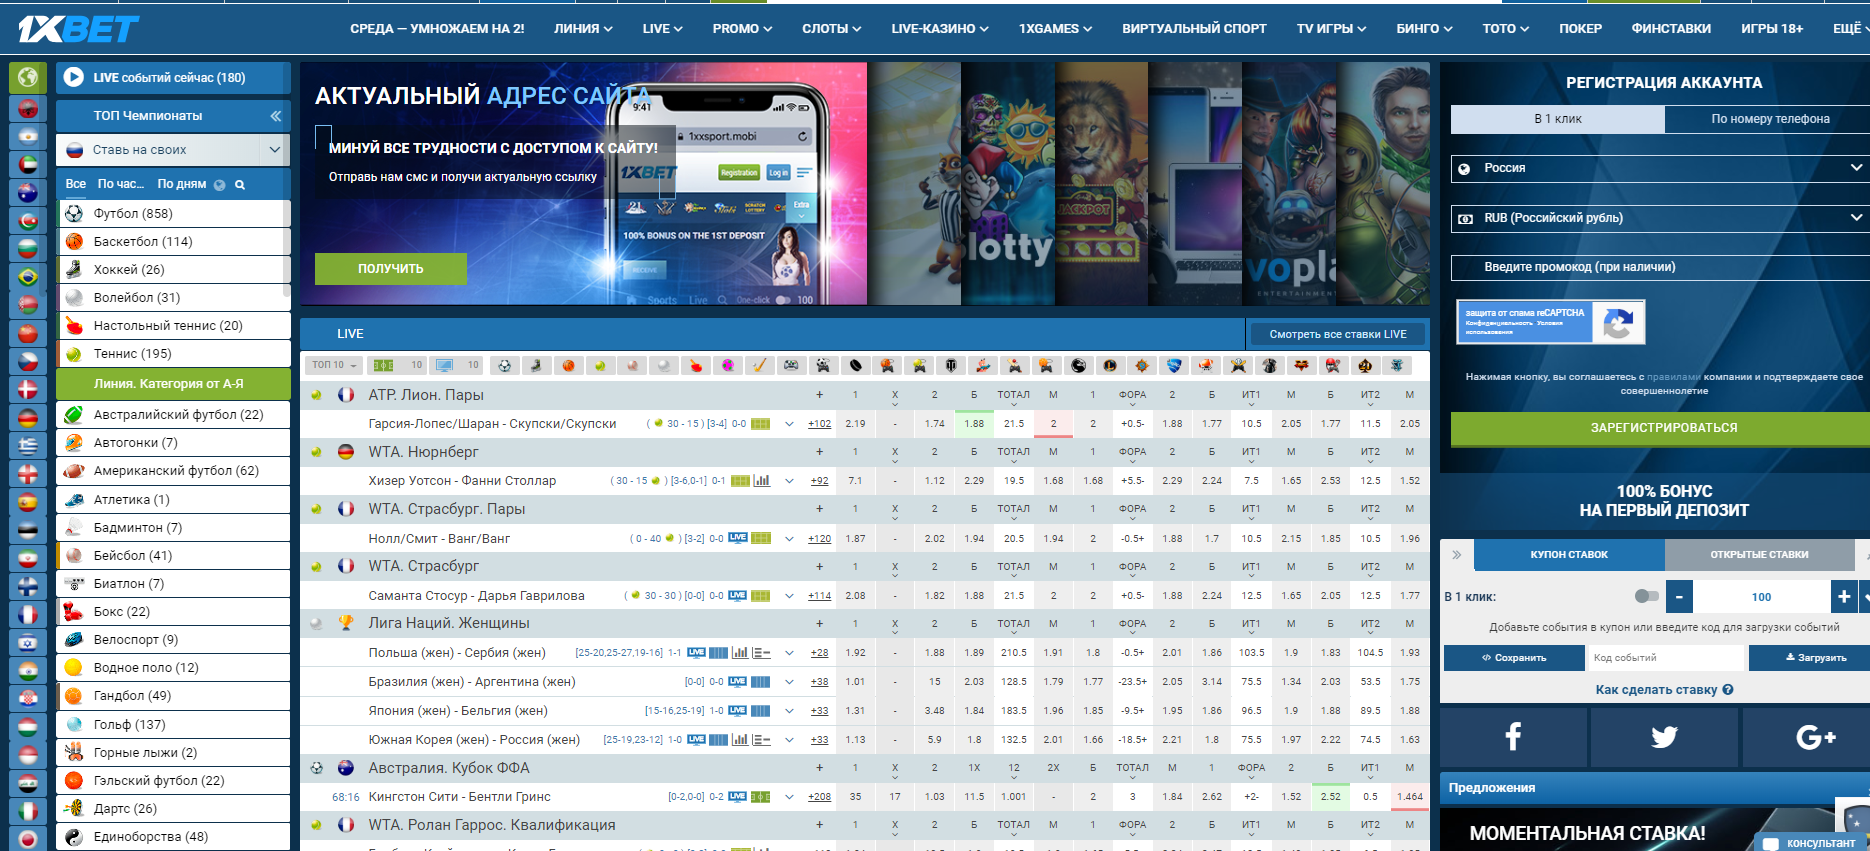Click the ПОЛУЧИТЬ banner button

point(391,269)
